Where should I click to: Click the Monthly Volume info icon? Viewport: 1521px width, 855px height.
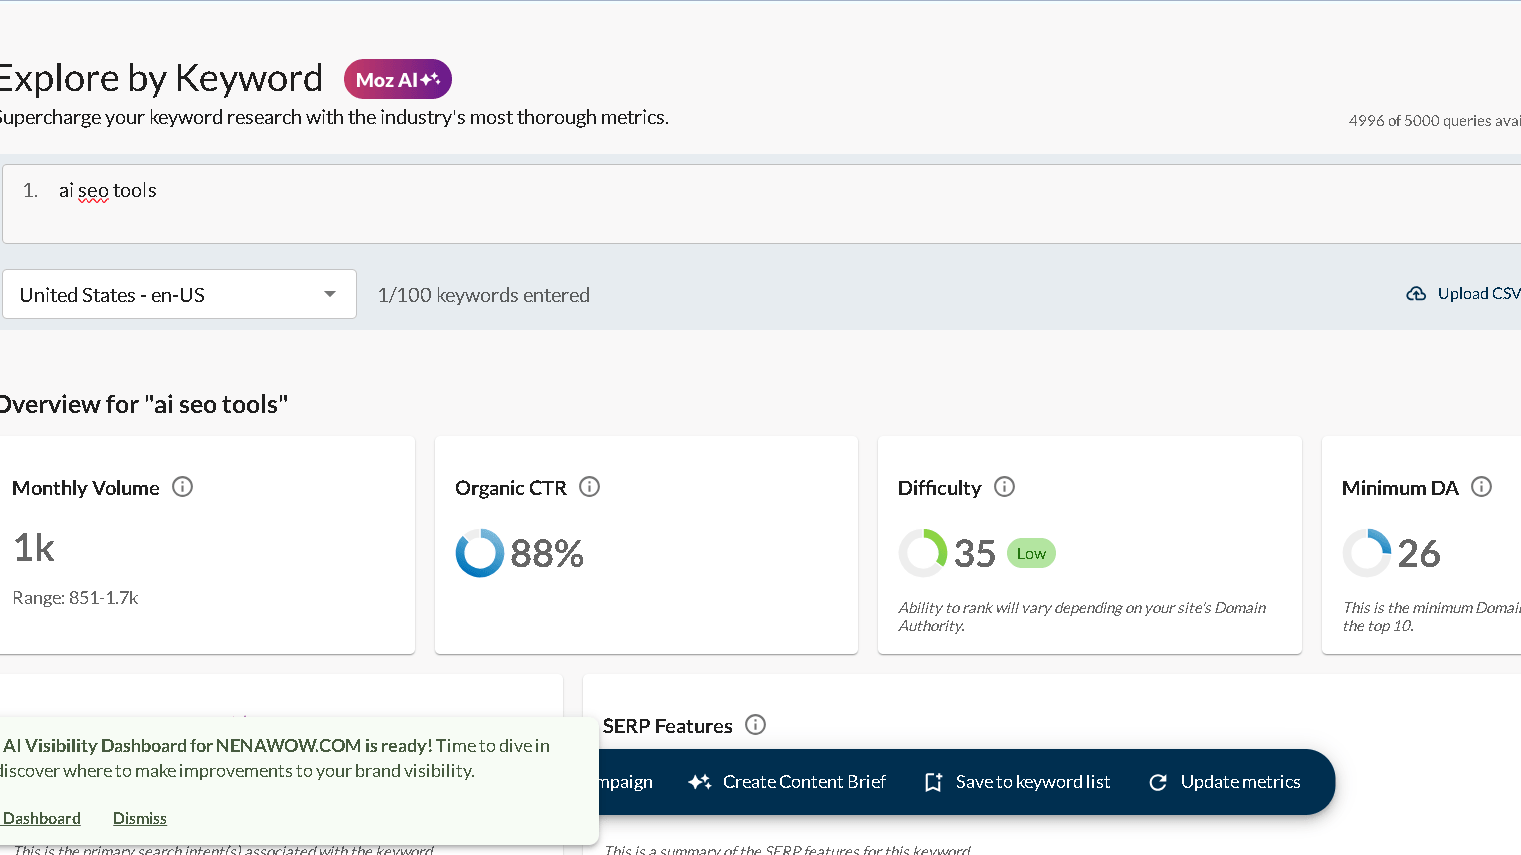point(182,487)
